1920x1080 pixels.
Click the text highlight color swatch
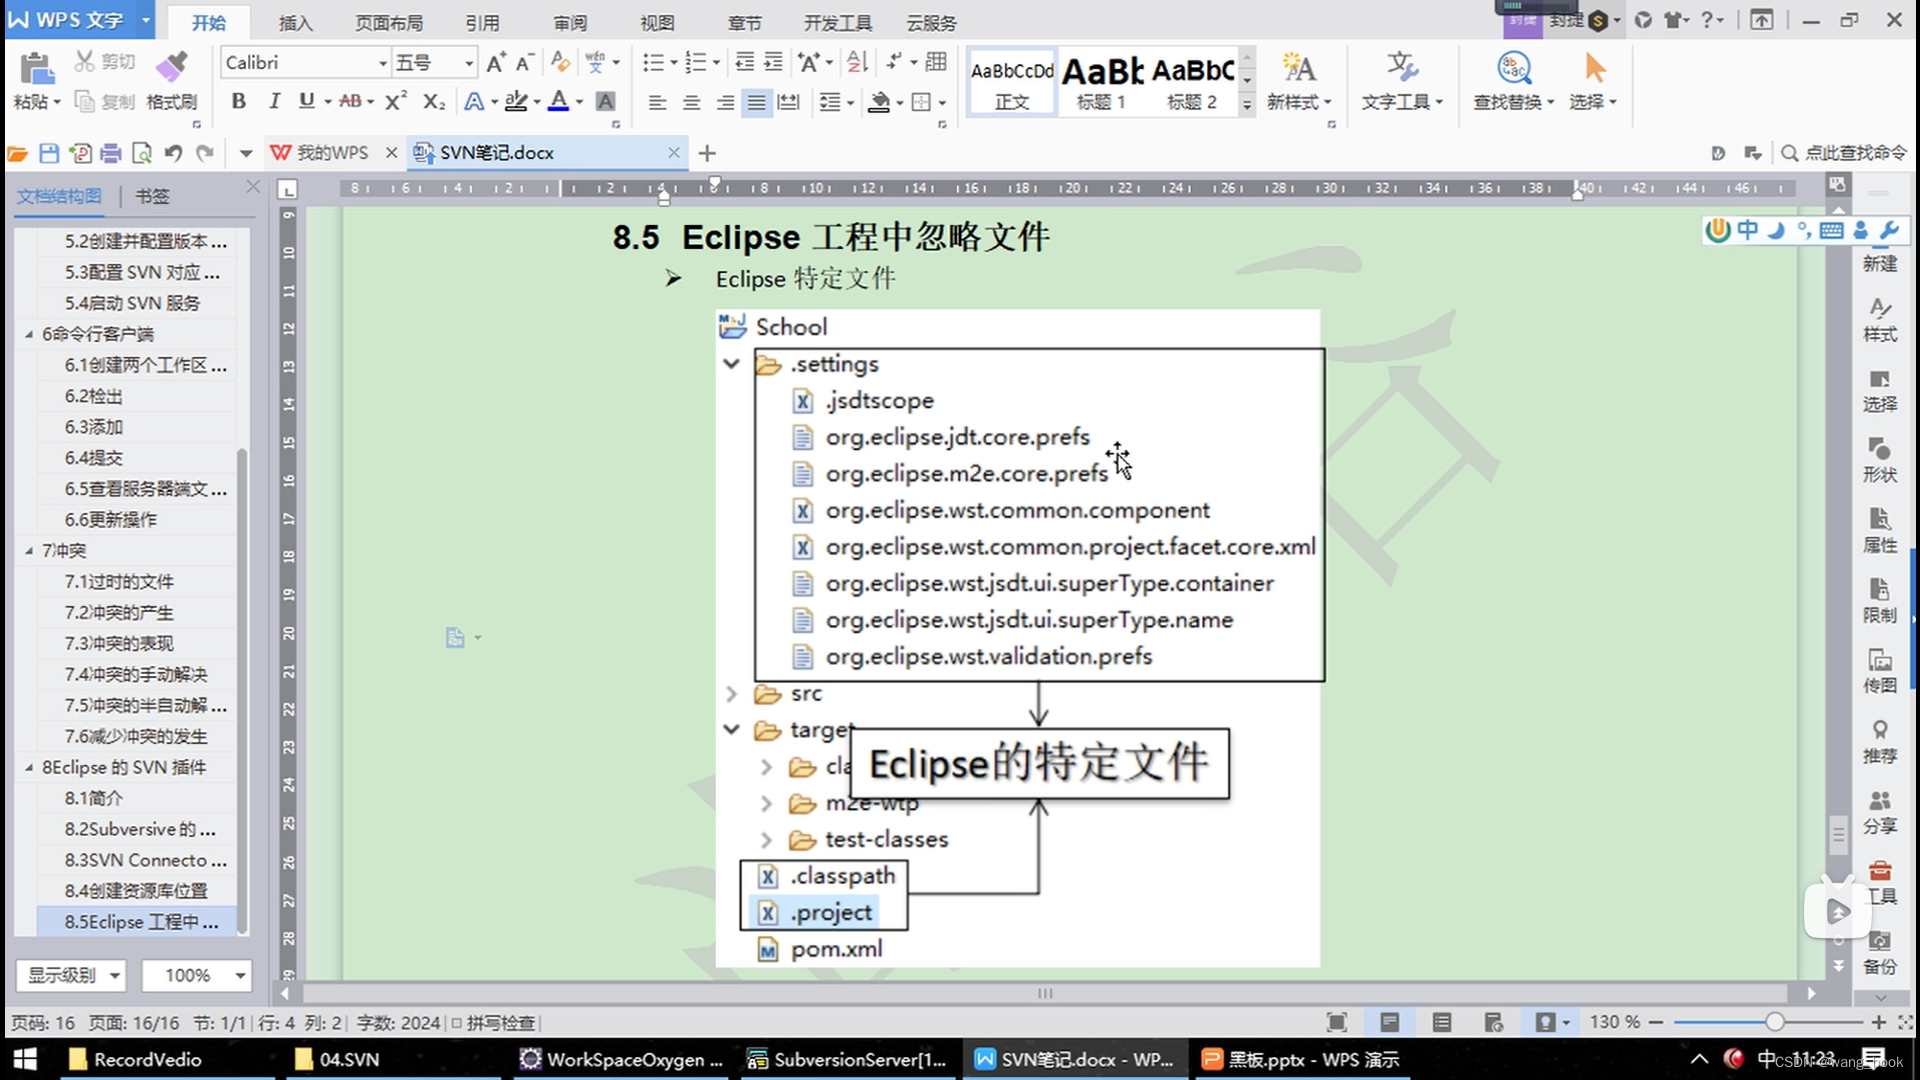coord(516,101)
